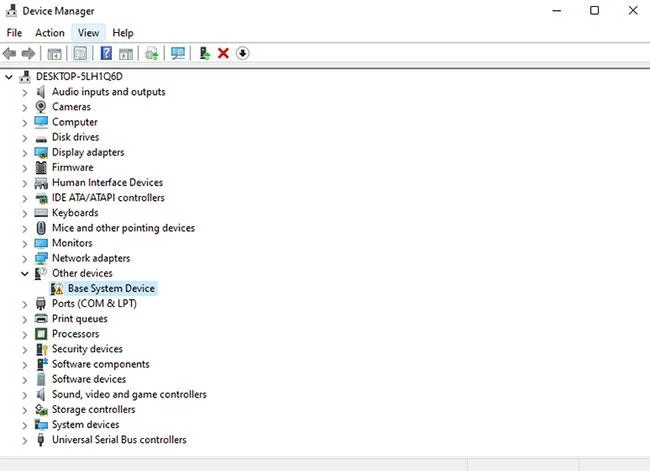650x471 pixels.
Task: Expand the Disk drives category
Action: pos(24,138)
